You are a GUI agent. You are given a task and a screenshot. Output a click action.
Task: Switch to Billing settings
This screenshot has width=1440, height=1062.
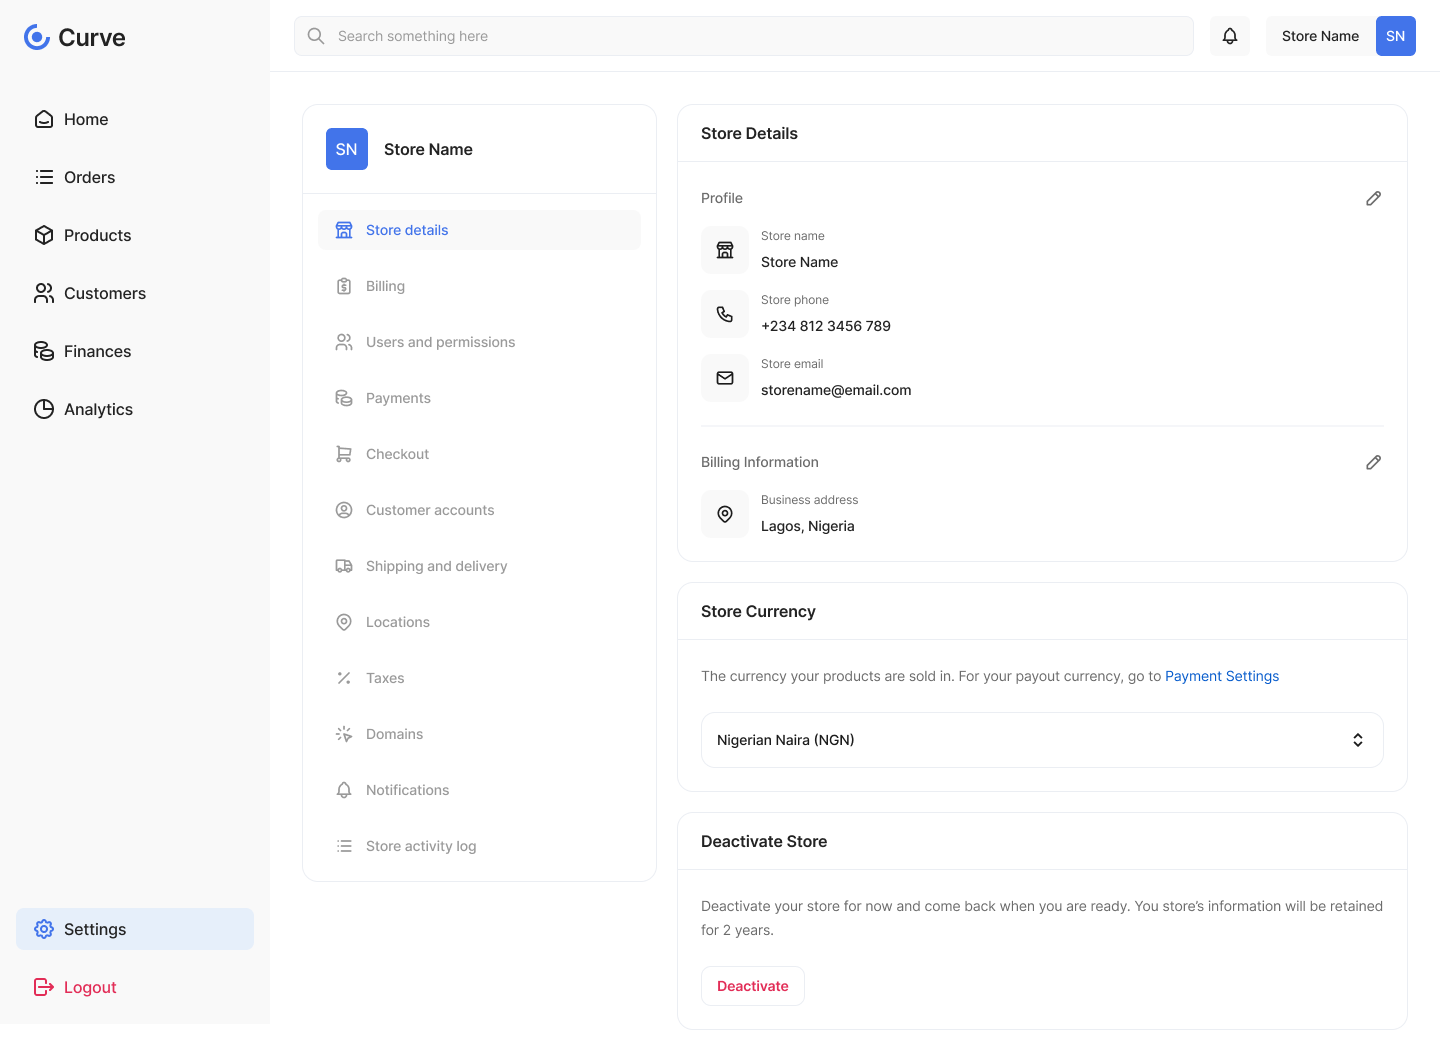pos(479,286)
